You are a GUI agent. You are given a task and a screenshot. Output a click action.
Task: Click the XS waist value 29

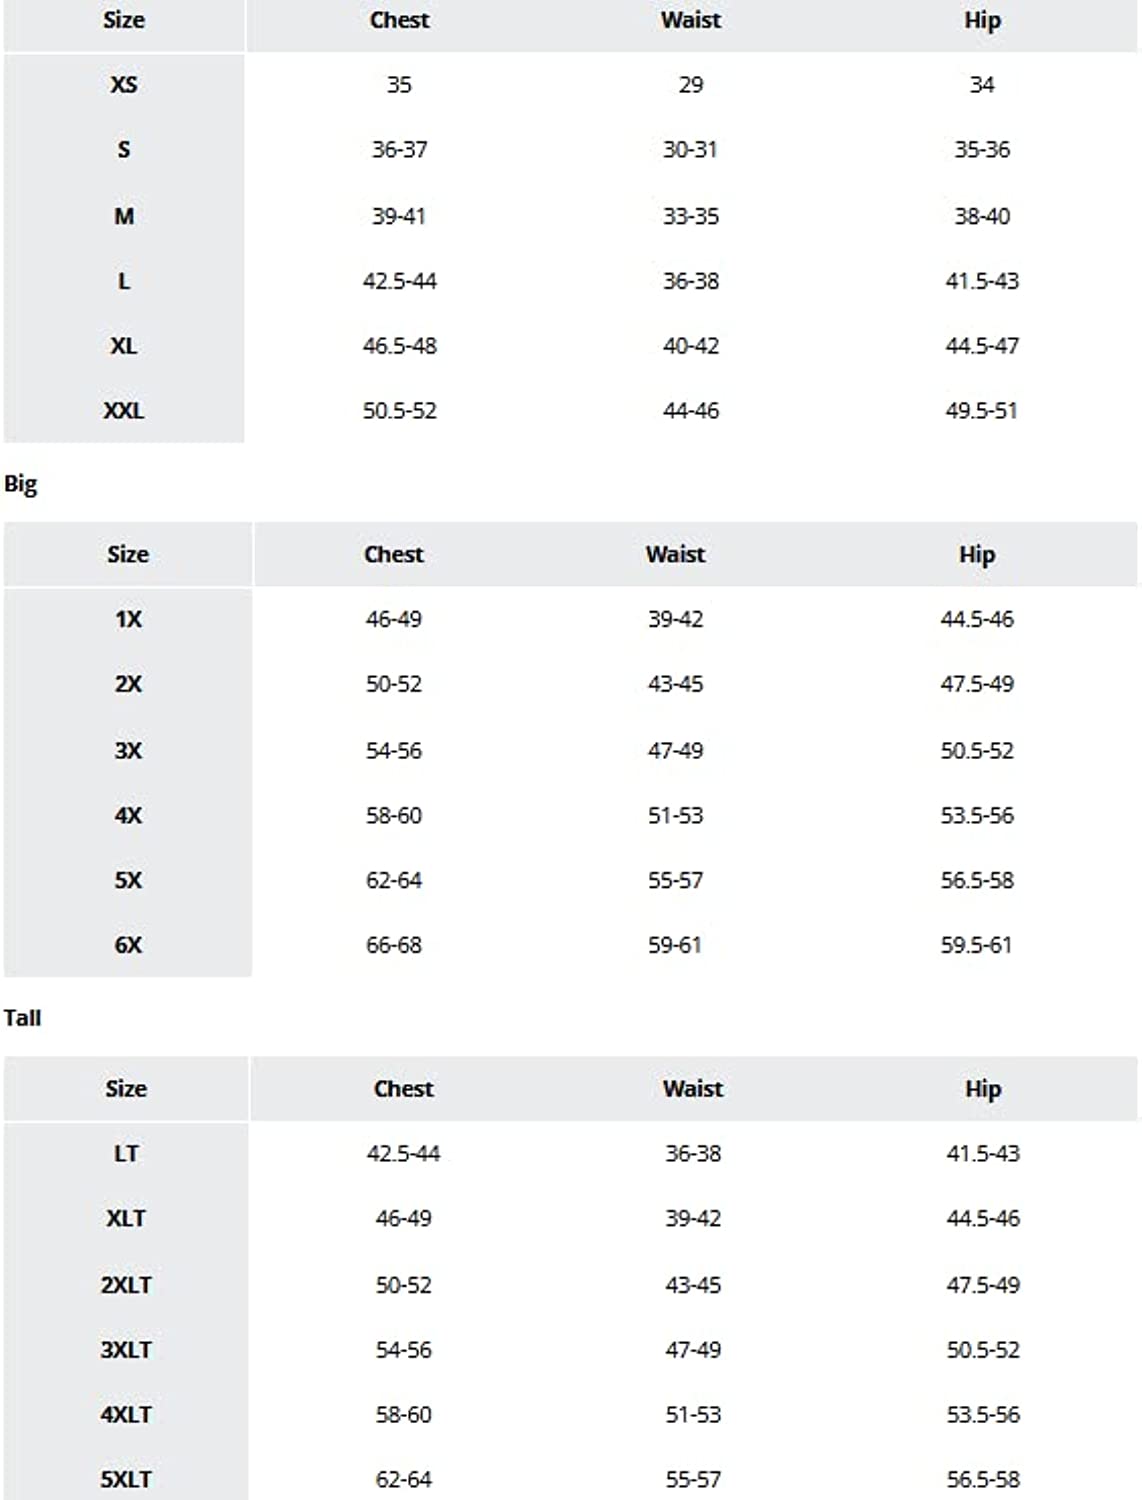[690, 85]
